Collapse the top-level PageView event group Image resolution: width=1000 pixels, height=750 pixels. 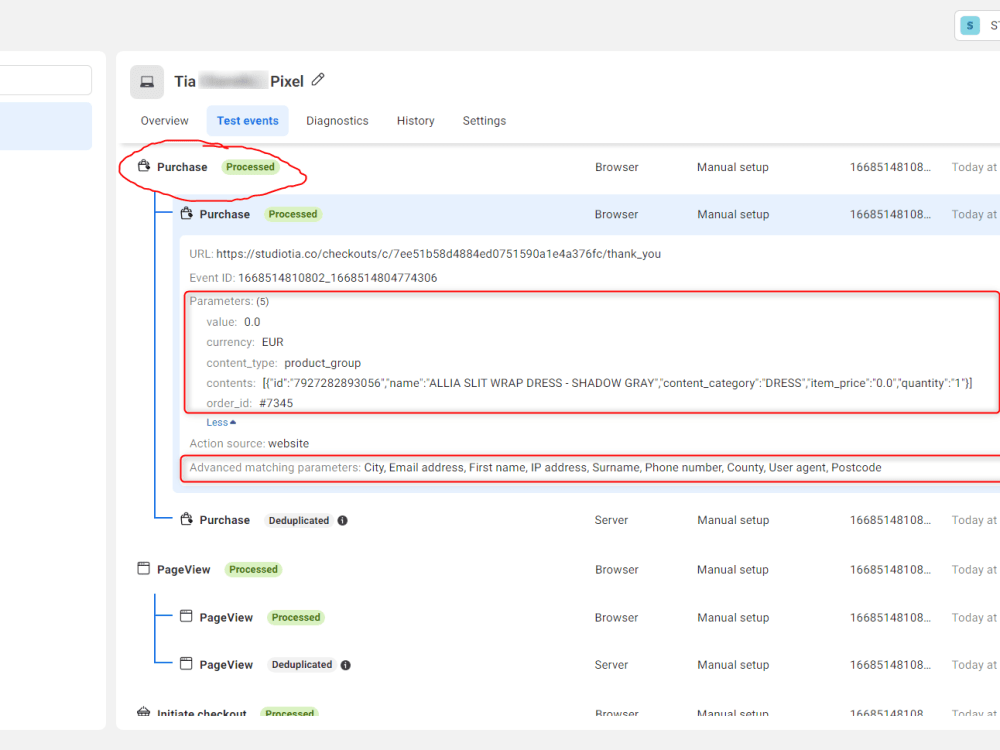tap(559, 570)
